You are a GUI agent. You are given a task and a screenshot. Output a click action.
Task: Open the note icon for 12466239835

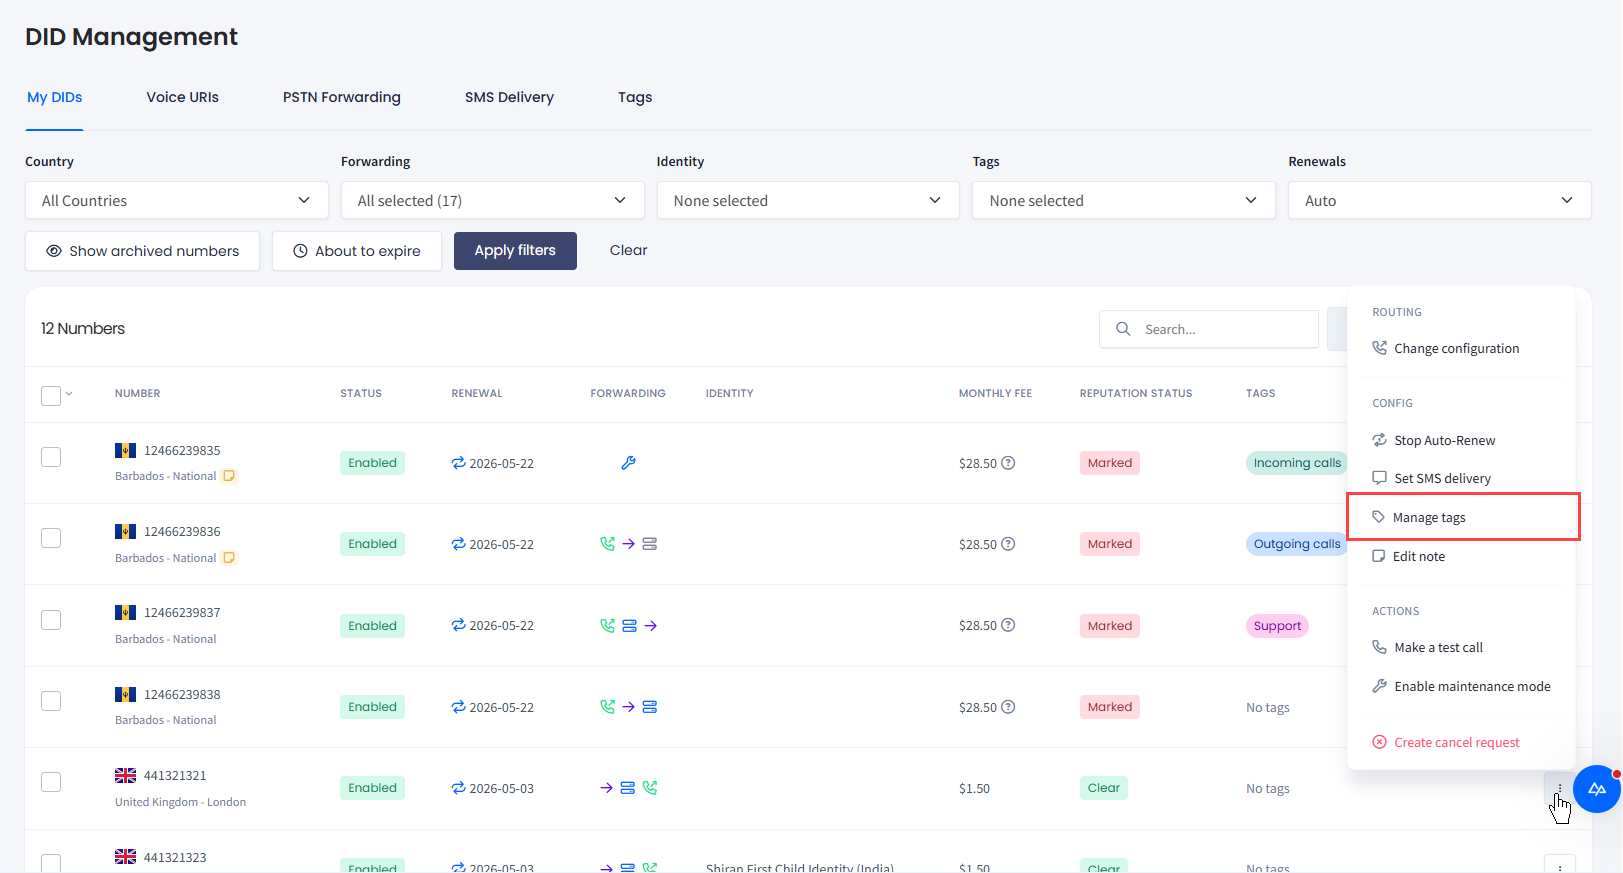pyautogui.click(x=229, y=476)
